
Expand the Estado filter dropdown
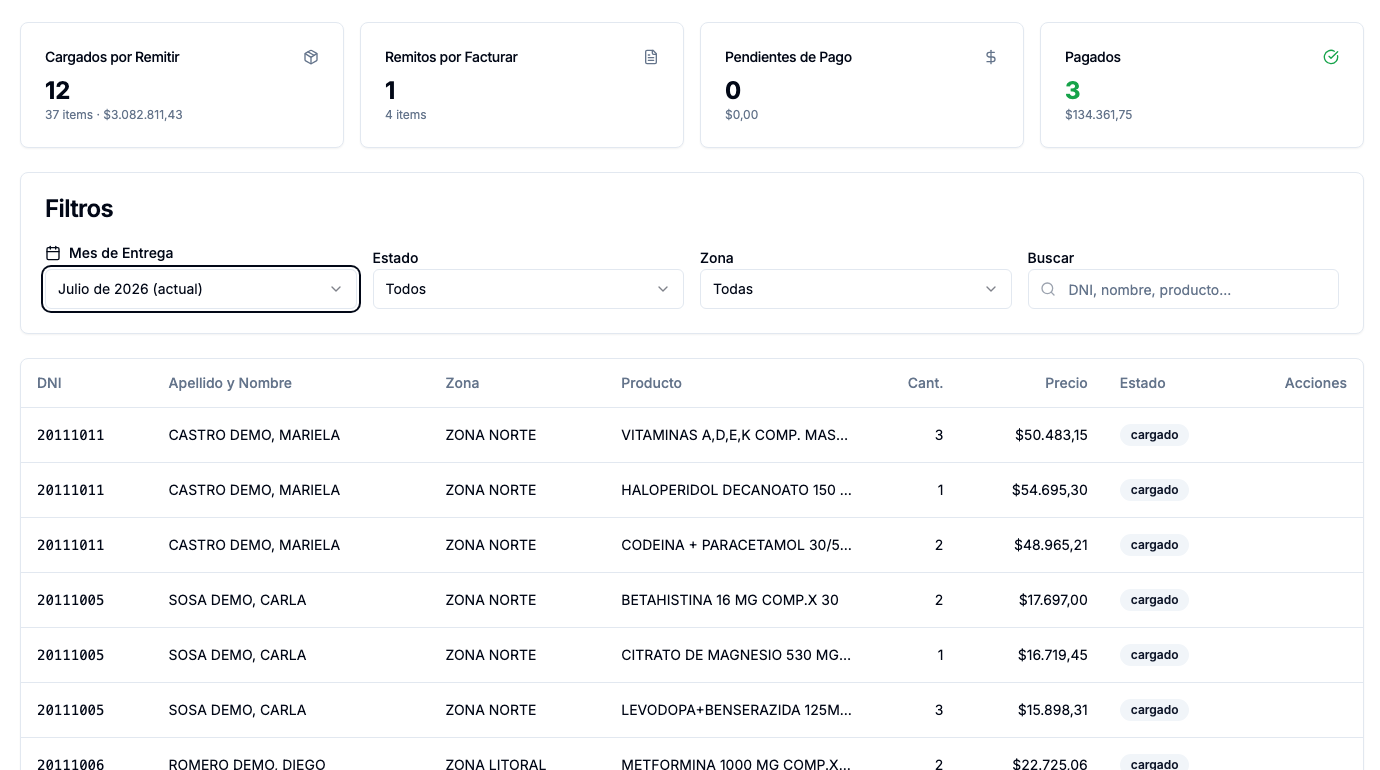click(x=528, y=289)
